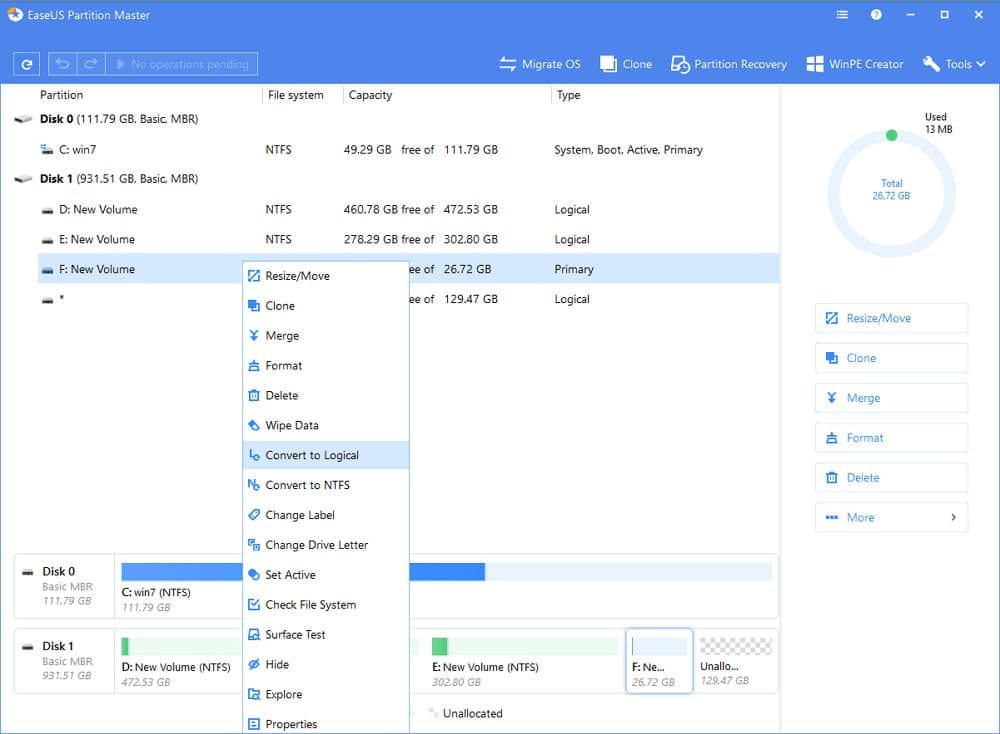
Task: Open Migrate OS tool
Action: [x=540, y=64]
